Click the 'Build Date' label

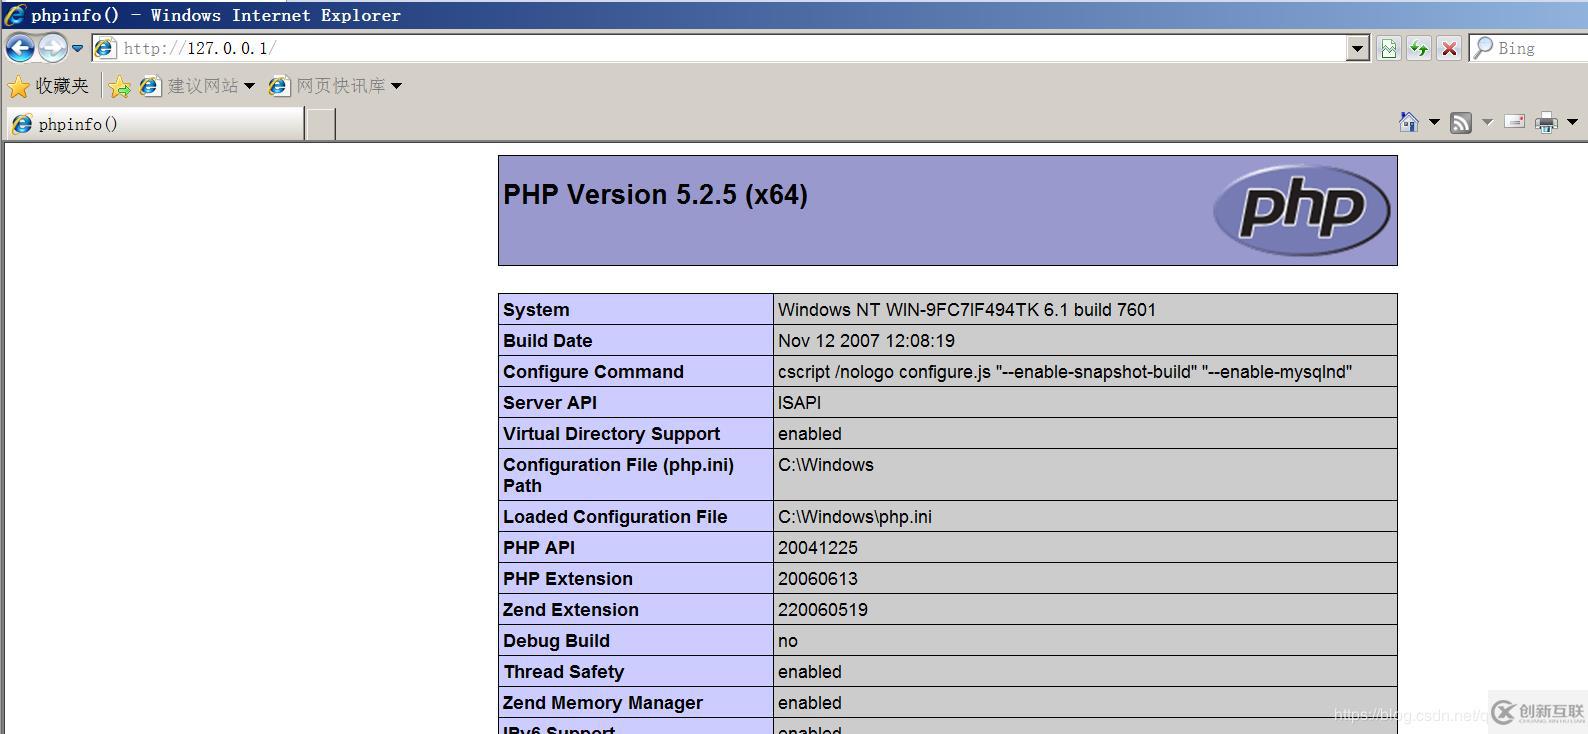point(548,341)
